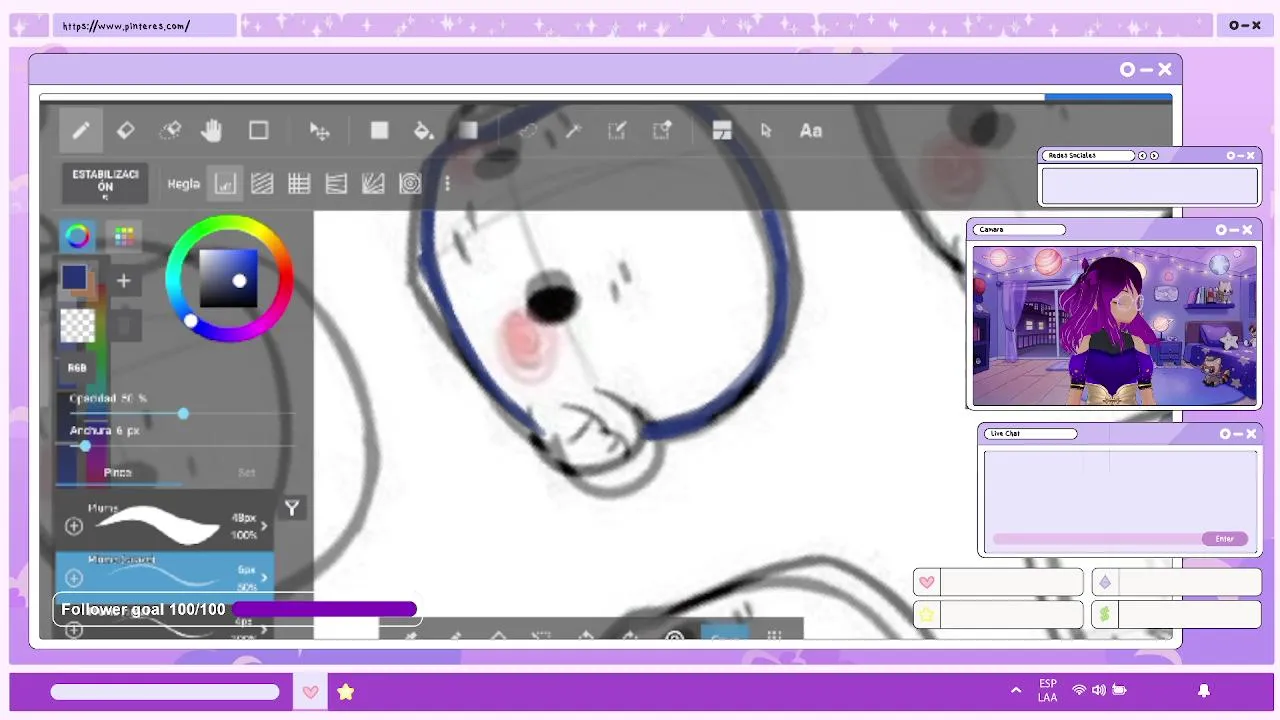Click the green dollar alert box icon
Viewport: 1280px width, 720px height.
tap(1105, 614)
